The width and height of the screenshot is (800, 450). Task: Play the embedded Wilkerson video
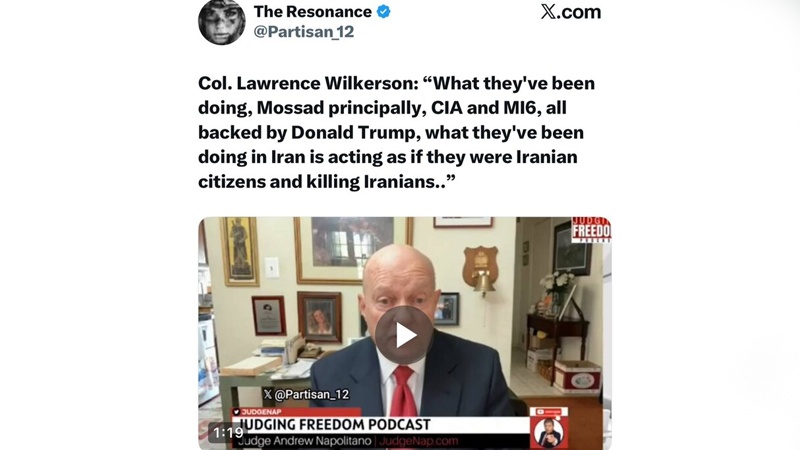click(x=405, y=335)
